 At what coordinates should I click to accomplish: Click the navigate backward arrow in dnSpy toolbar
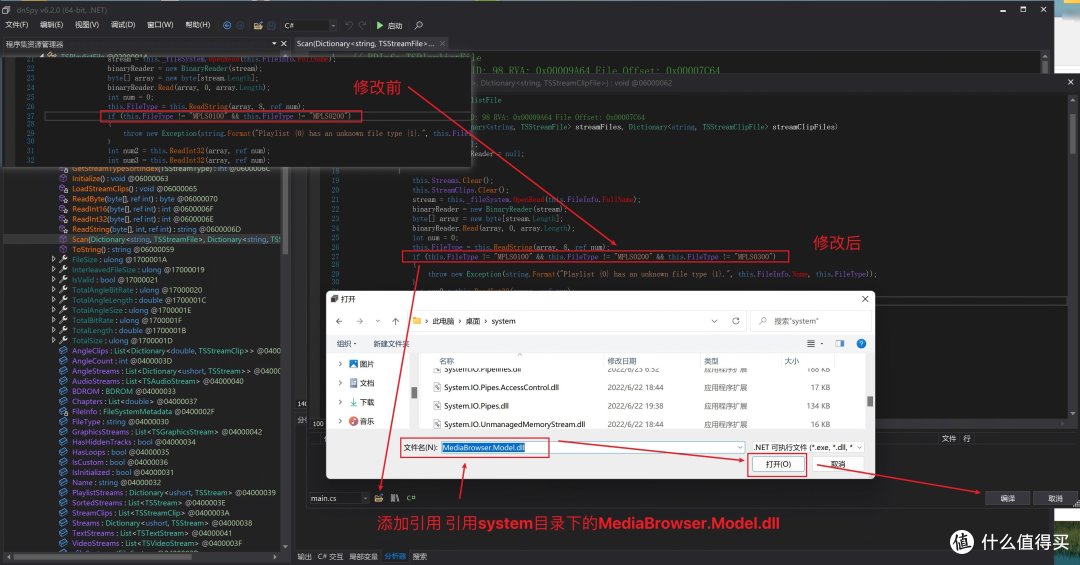point(227,25)
